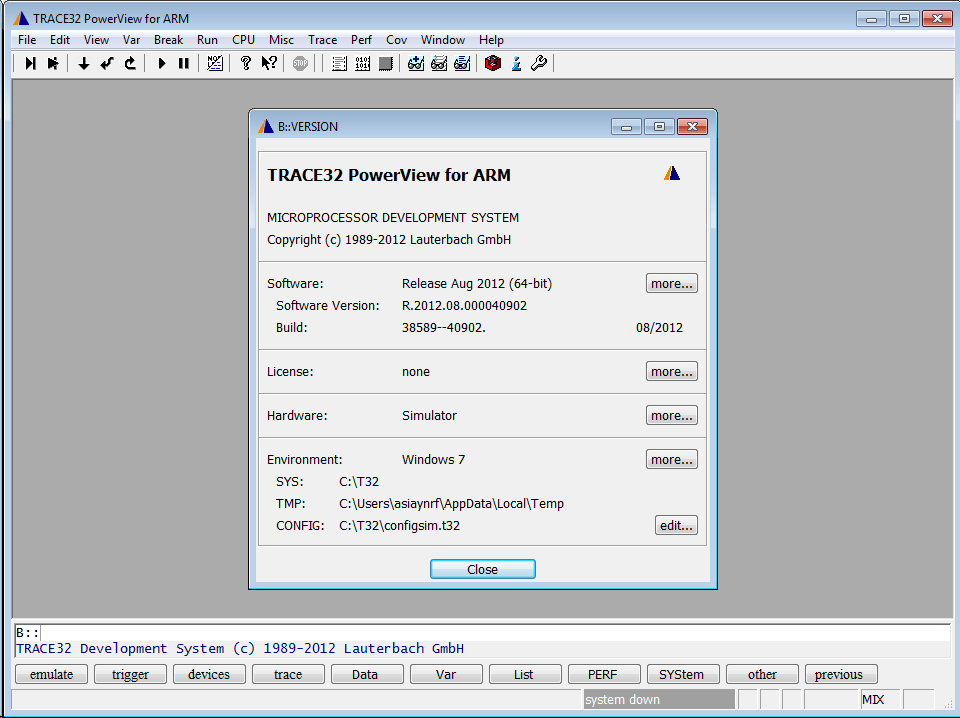This screenshot has height=718, width=960.
Task: Start execution with the Go play icon
Action: tap(162, 63)
